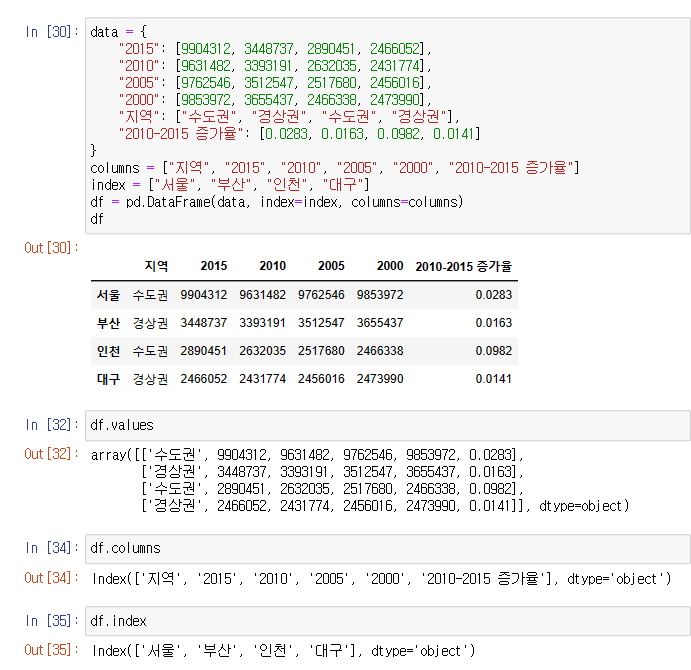Viewport: 691px width, 670px height.
Task: Click the df.index code cell
Action: tap(388, 621)
